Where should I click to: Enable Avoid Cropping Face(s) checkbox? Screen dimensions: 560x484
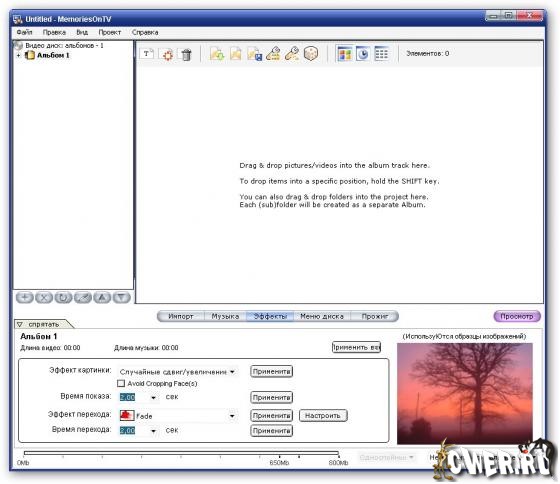tap(121, 383)
